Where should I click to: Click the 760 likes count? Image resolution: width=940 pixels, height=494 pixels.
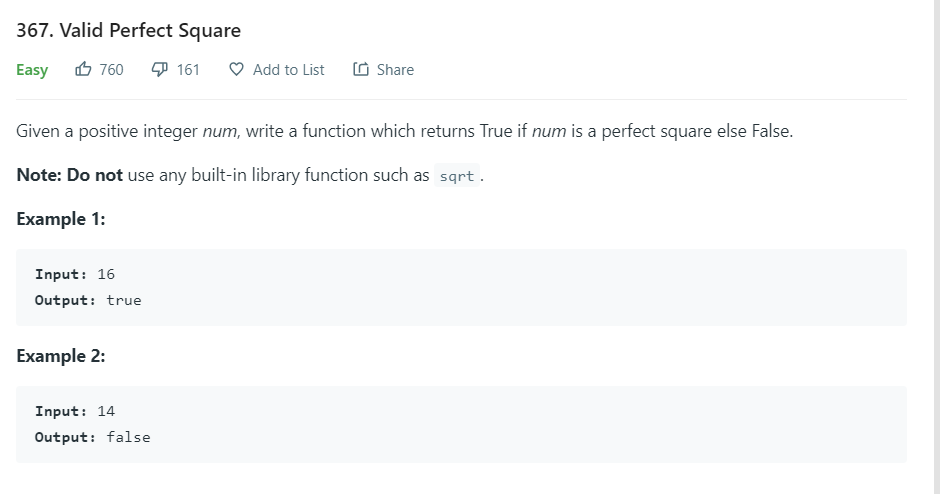coord(112,70)
